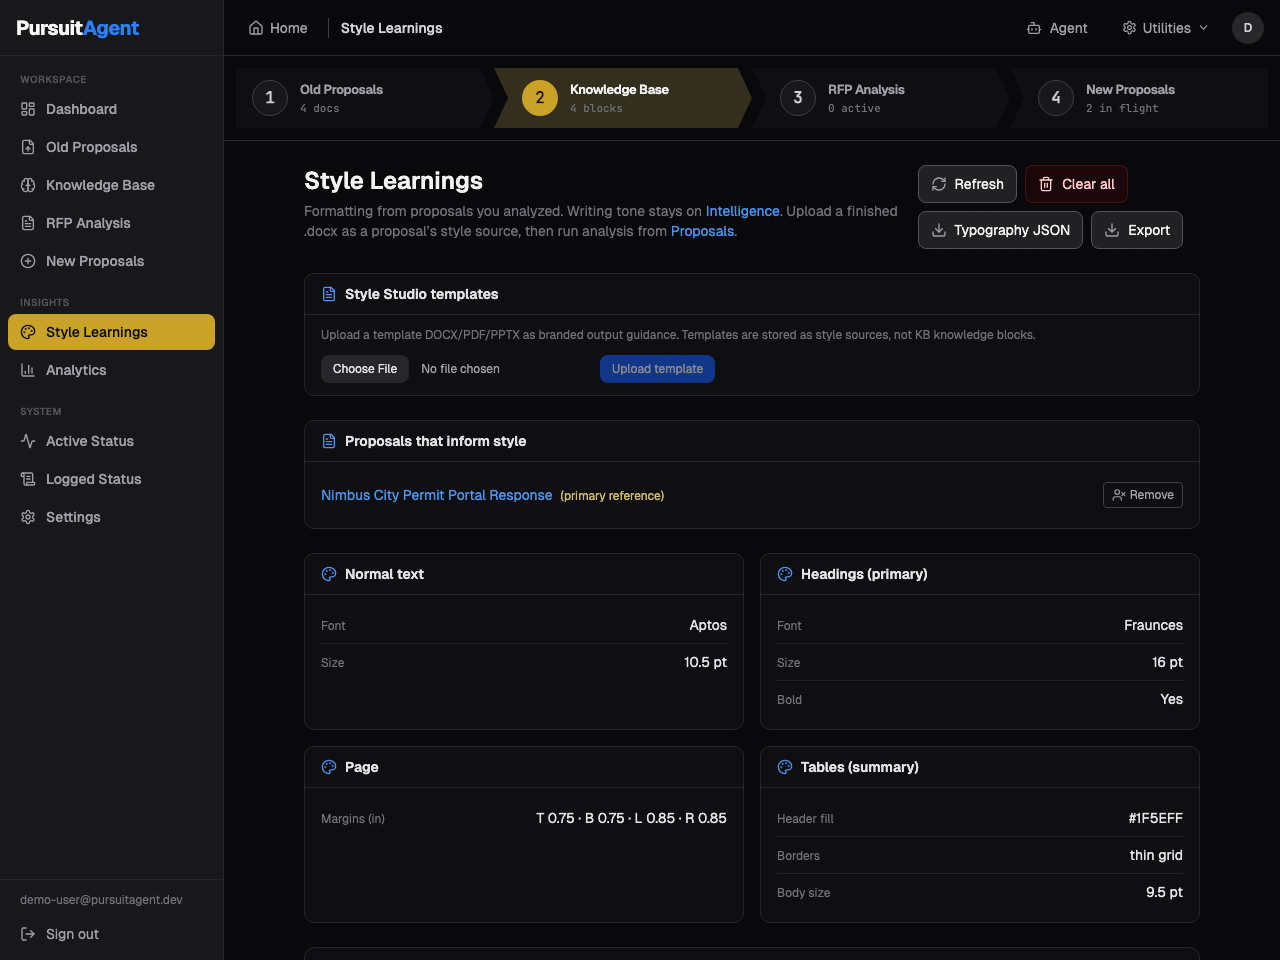This screenshot has width=1280, height=960.
Task: Click the Fraunces heading font value
Action: [1153, 625]
